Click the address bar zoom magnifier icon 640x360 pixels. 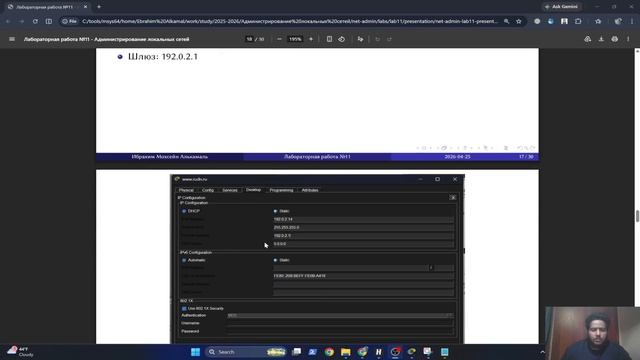point(507,21)
